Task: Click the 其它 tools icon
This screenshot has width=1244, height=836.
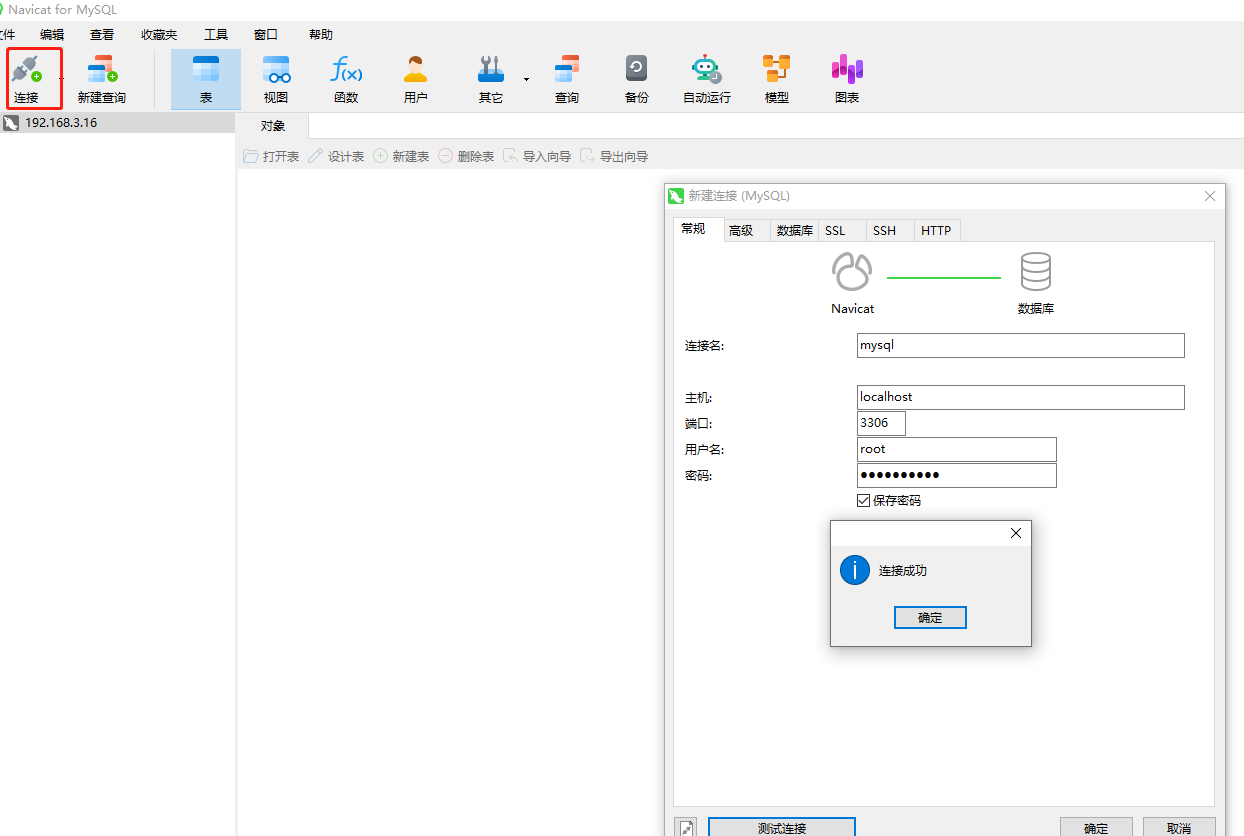Action: tap(491, 79)
